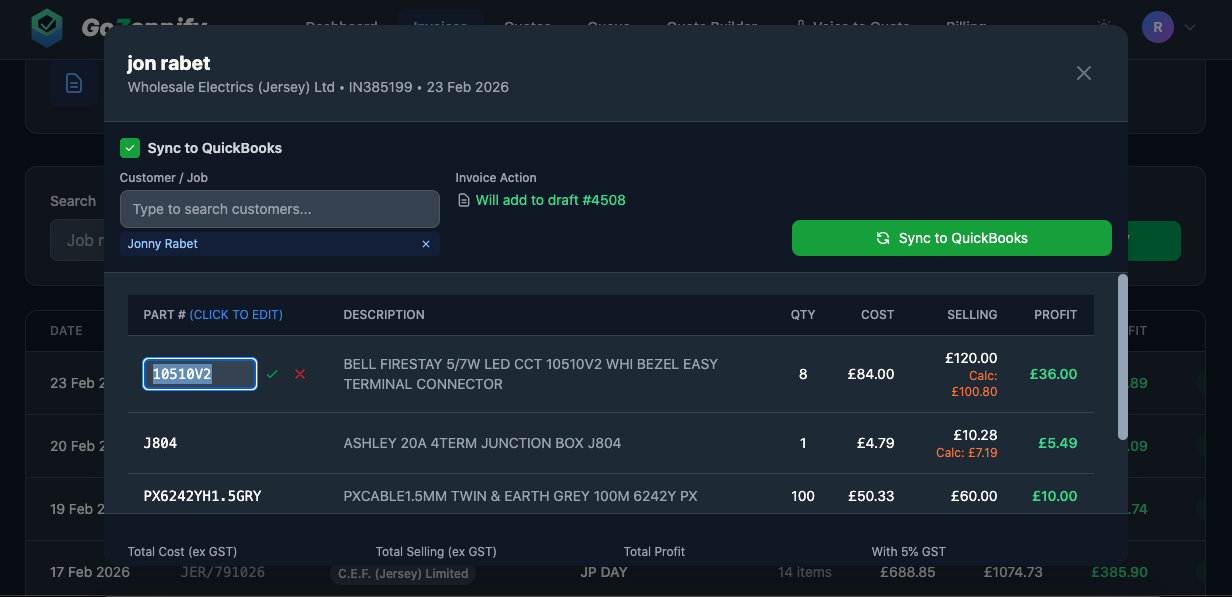This screenshot has height=597, width=1232.
Task: Click the document icon behind the dialog
Action: (74, 83)
